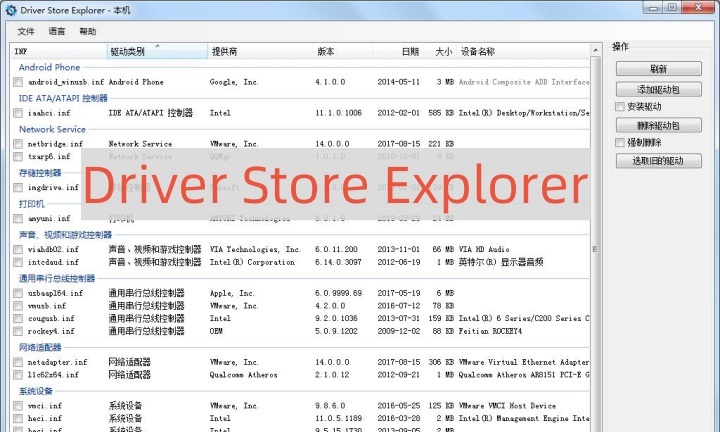
Task: Select the rockey4.inf file name
Action: coord(51,331)
